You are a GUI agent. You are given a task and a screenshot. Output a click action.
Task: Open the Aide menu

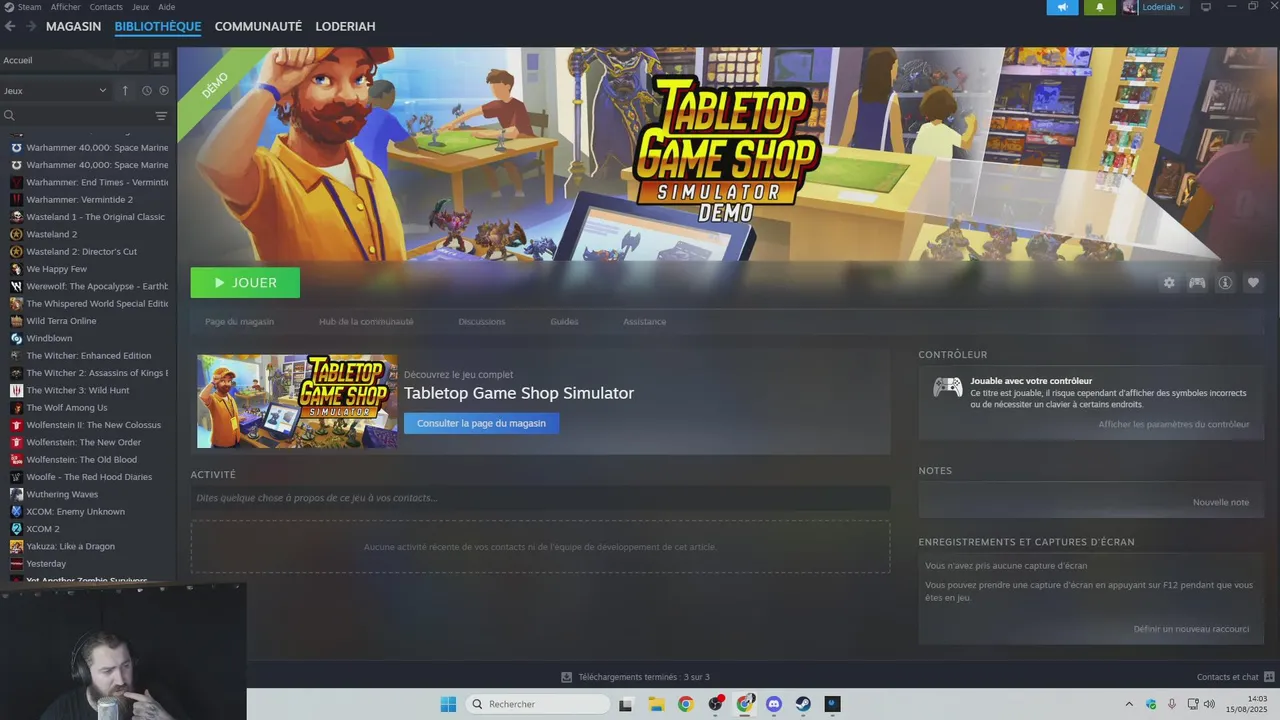tap(166, 7)
